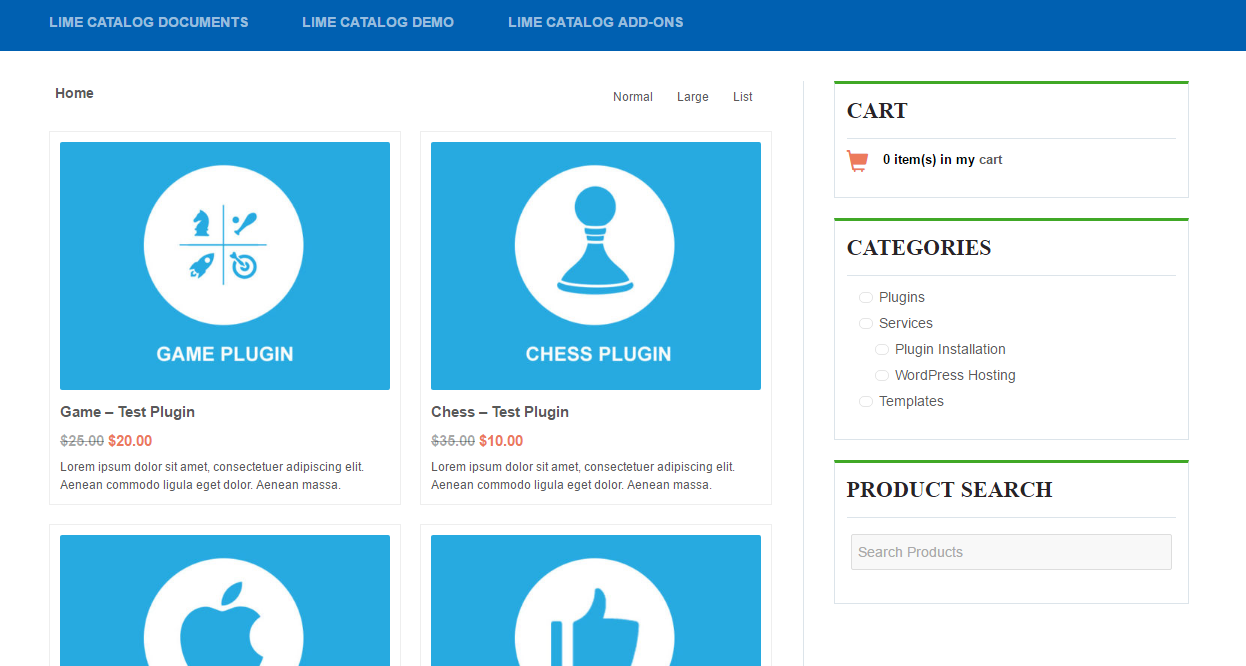1246x666 pixels.
Task: Click the struck-through $25.00 price
Action: click(82, 441)
